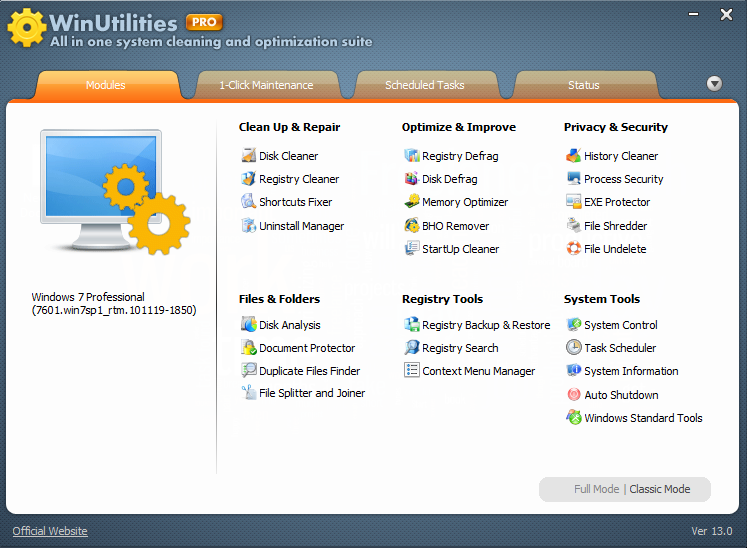Click the System Control icon
The width and height of the screenshot is (747, 548).
[574, 325]
